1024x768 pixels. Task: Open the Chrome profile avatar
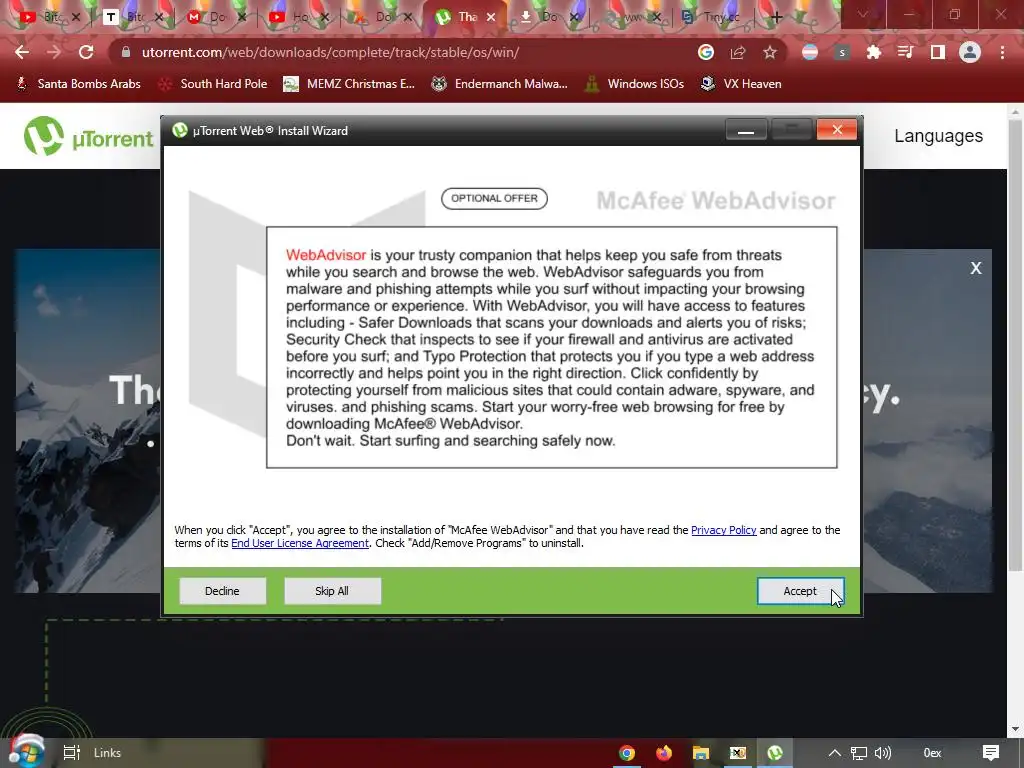pos(970,52)
